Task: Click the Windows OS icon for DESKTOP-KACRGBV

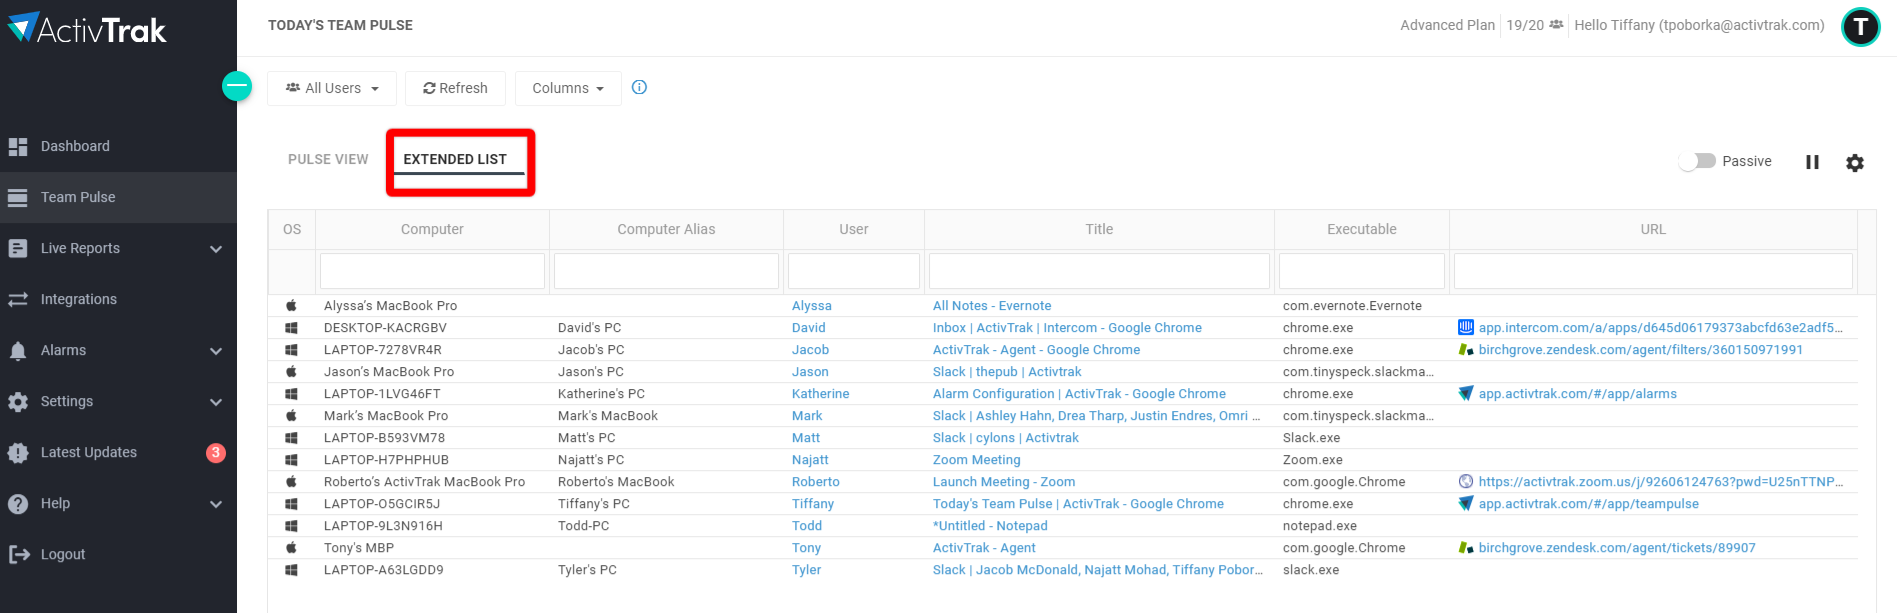Action: (x=292, y=328)
